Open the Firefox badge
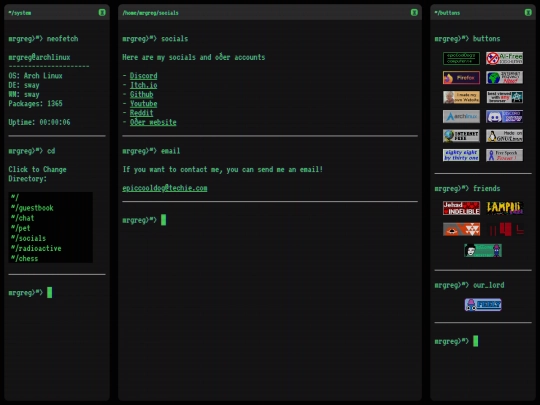Screen dimensions: 540x405 [461, 77]
